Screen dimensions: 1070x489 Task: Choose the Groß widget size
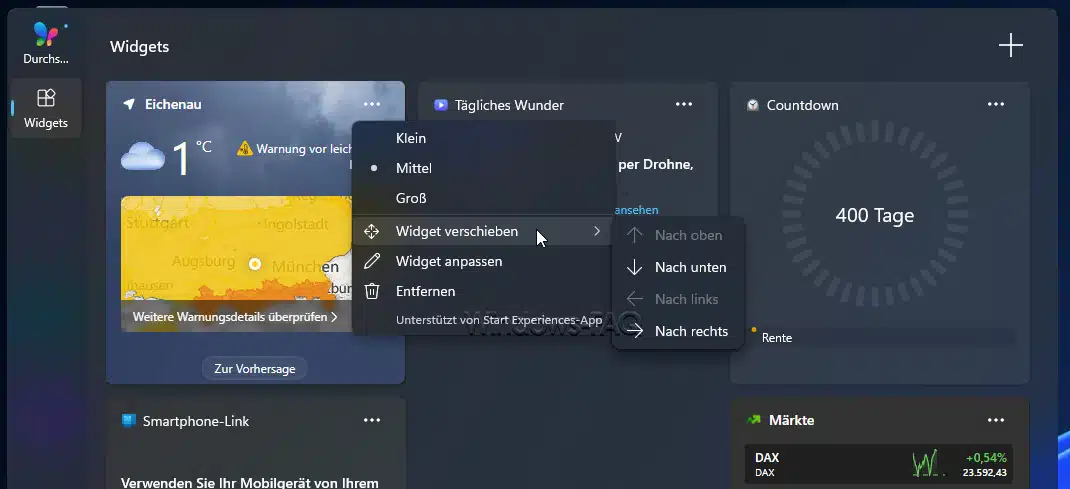tap(411, 198)
